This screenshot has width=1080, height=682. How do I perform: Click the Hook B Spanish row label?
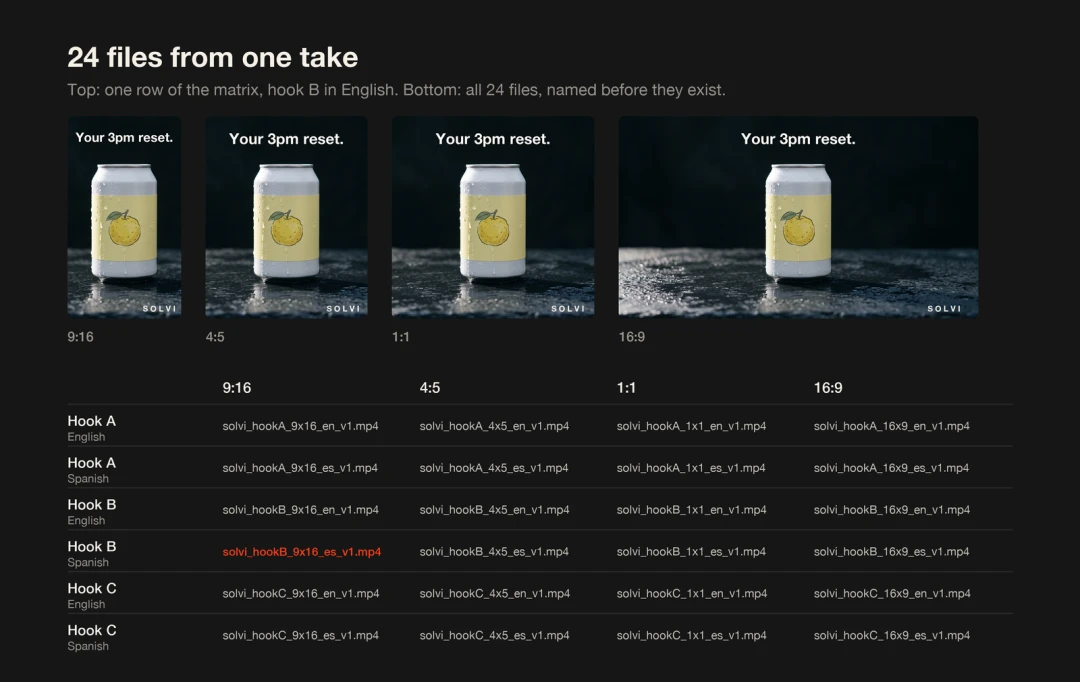point(92,554)
